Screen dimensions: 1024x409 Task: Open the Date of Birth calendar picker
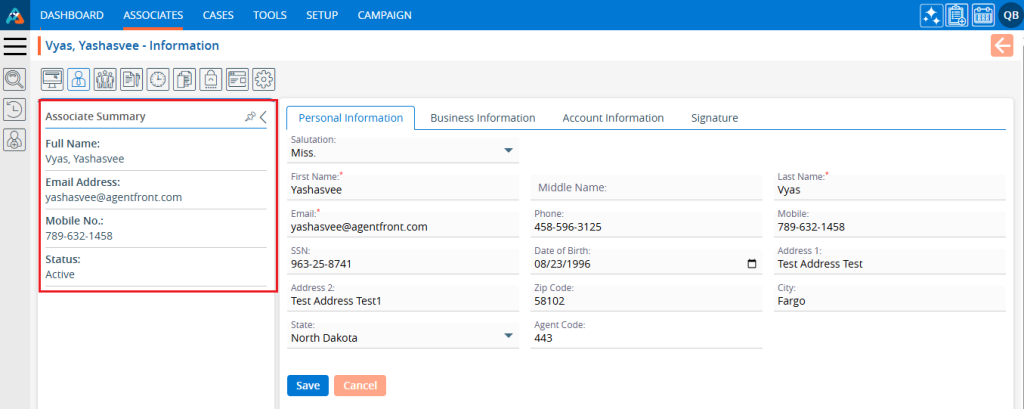tap(752, 264)
